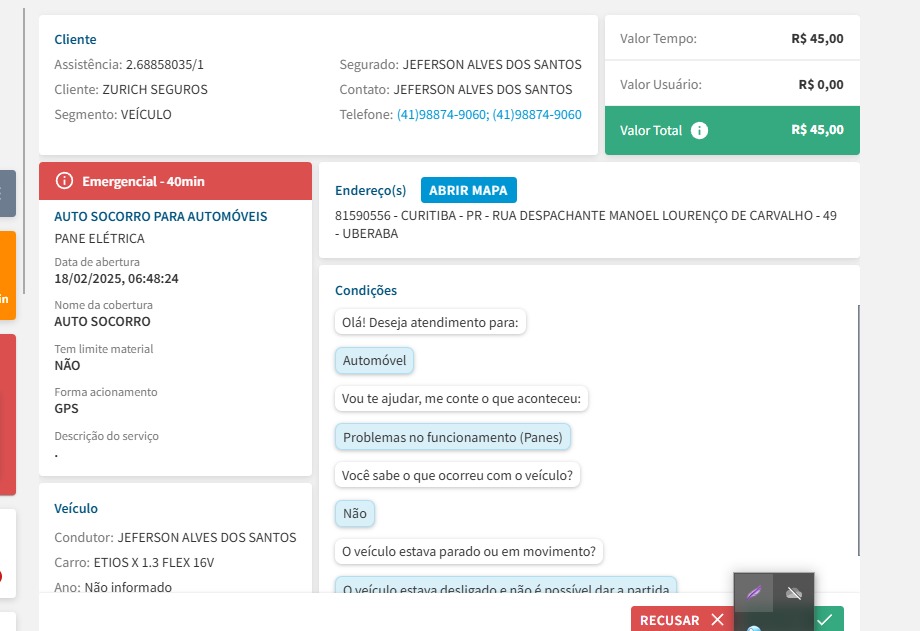Image resolution: width=920 pixels, height=631 pixels.
Task: Click the Emergencial alert info icon
Action: pos(65,181)
